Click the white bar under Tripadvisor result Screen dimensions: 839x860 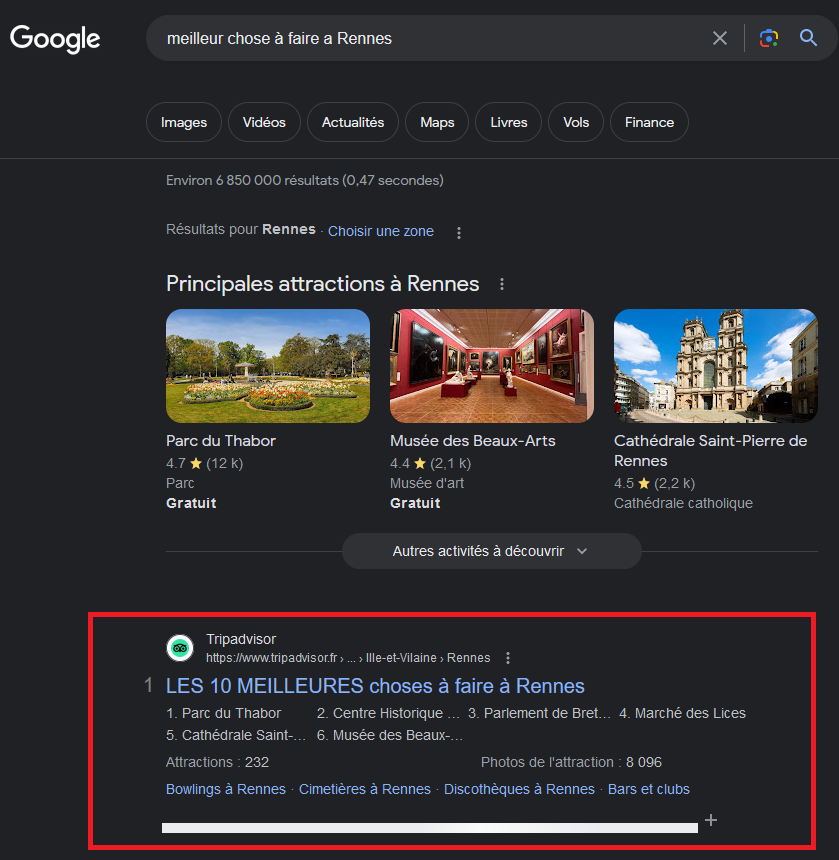pos(430,828)
